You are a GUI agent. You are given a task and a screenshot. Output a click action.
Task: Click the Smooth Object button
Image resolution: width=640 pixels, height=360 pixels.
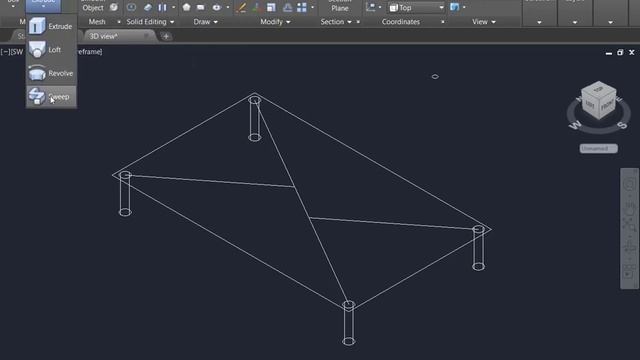point(93,6)
